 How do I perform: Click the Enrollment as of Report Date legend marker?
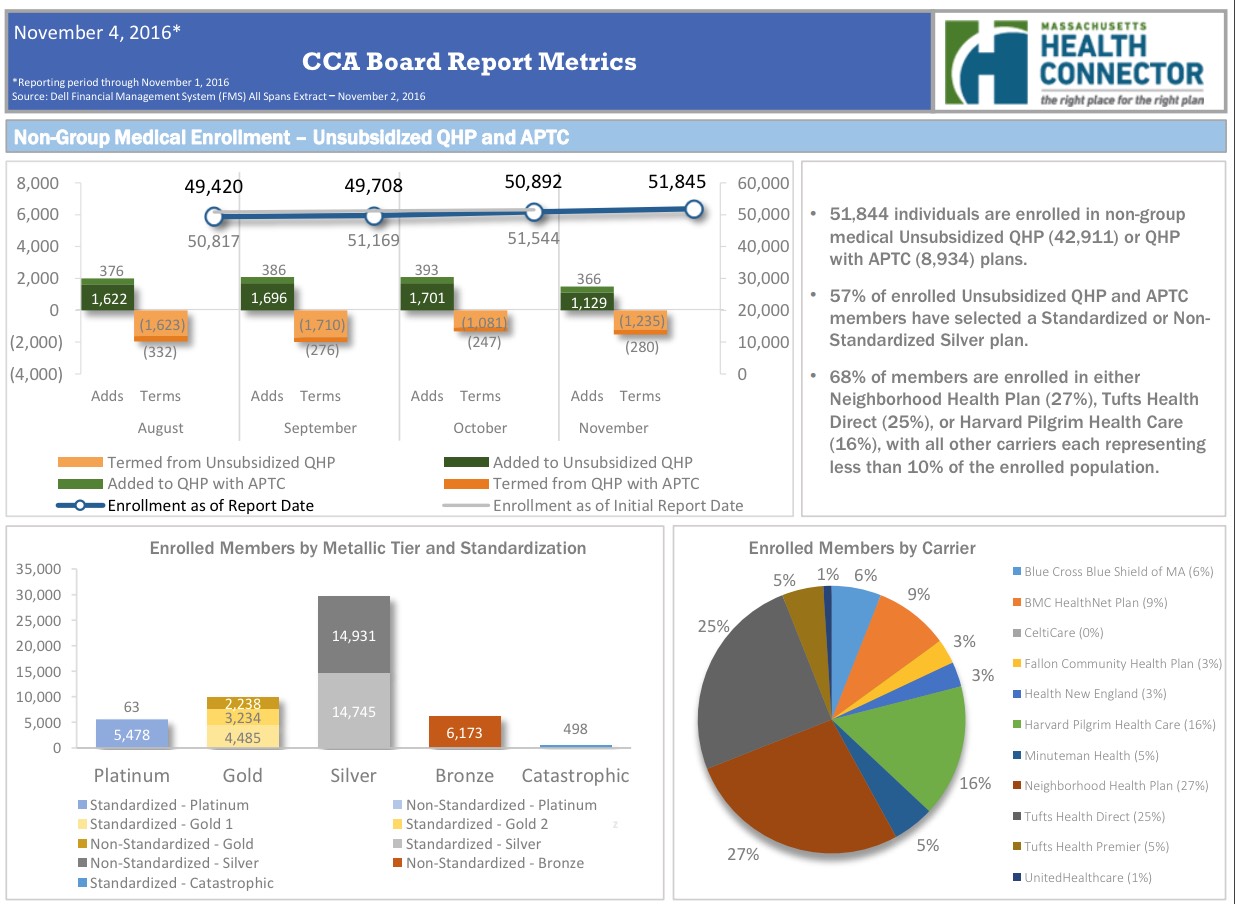pos(81,505)
